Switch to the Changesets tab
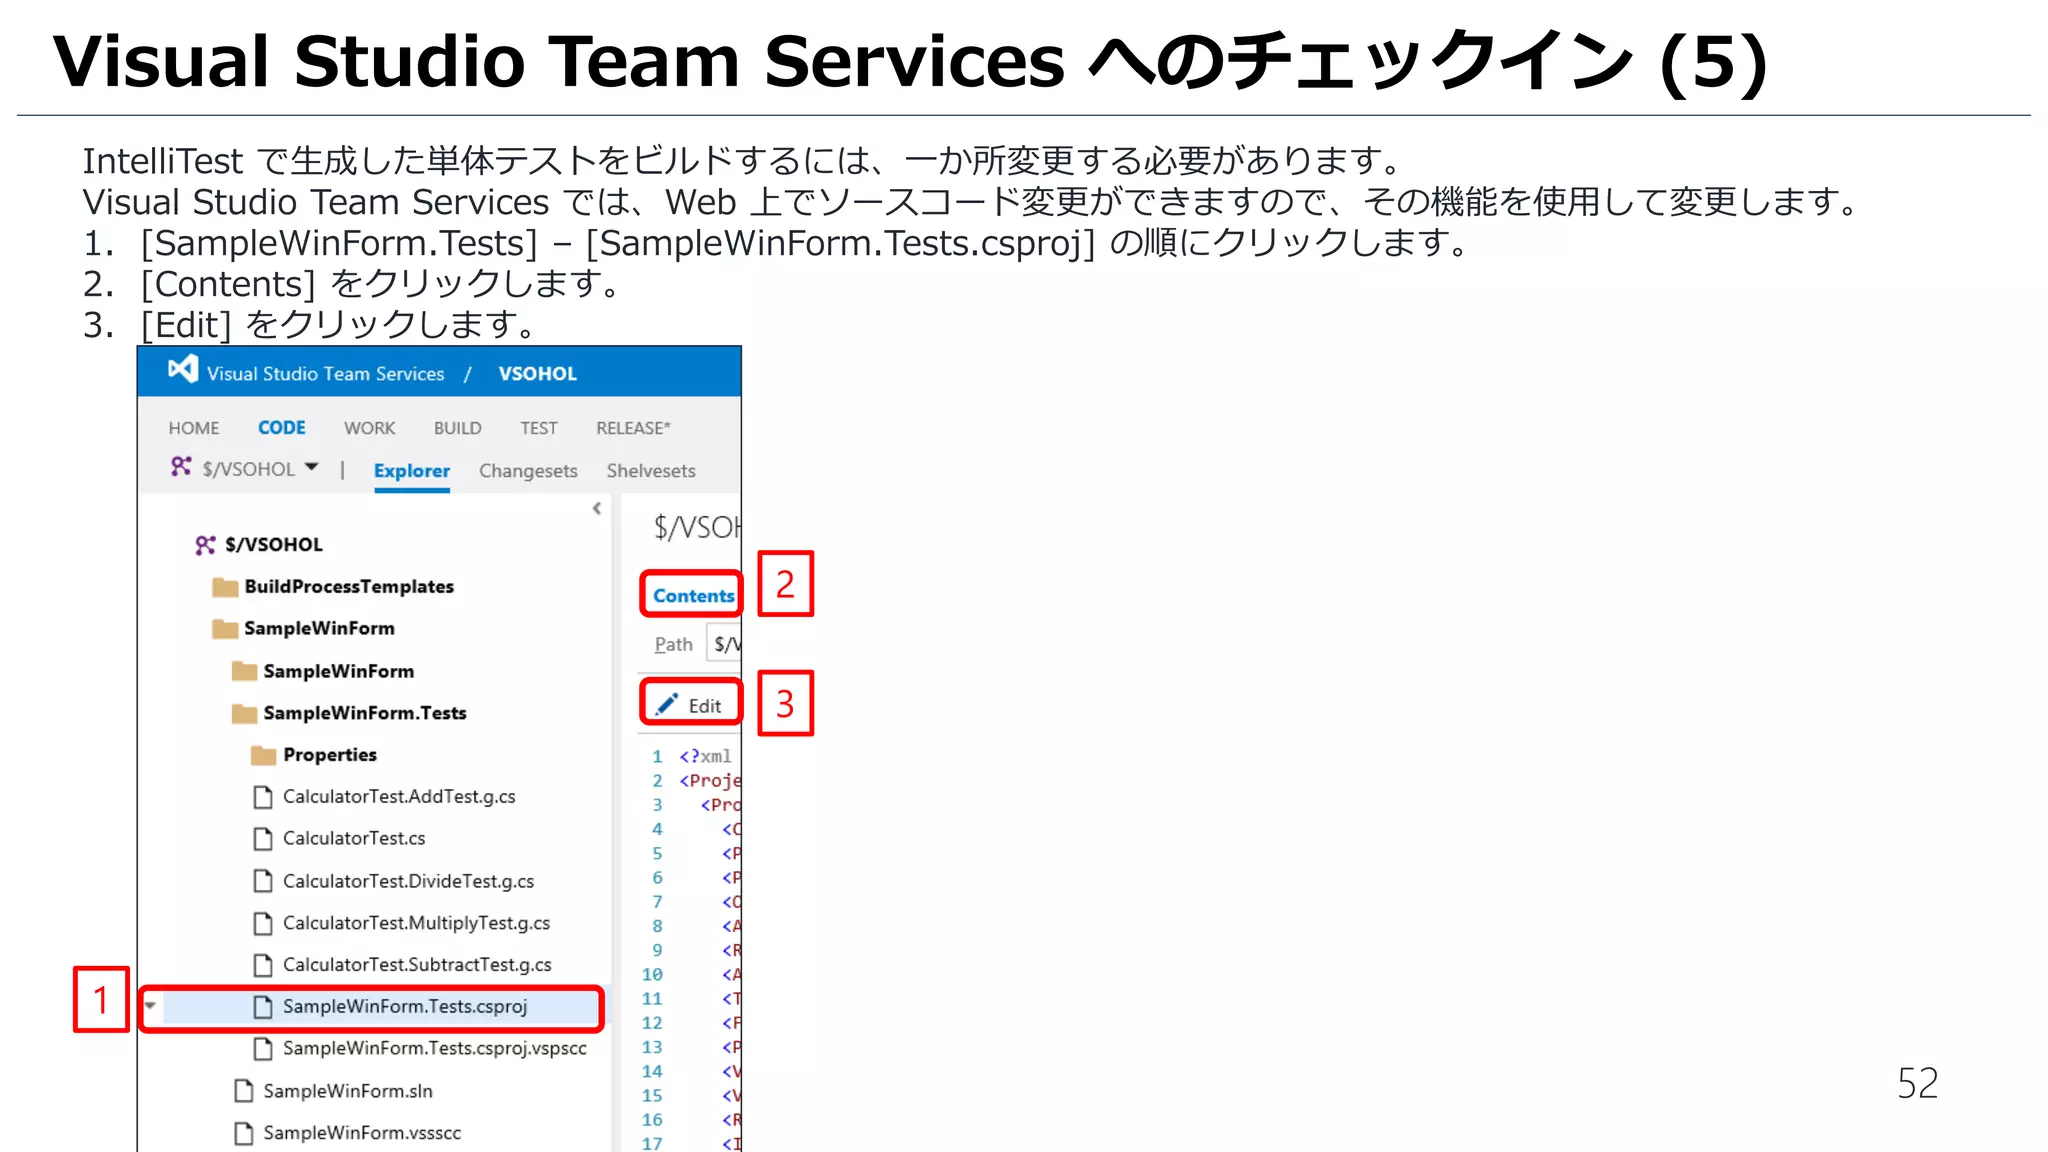2048x1152 pixels. (528, 471)
